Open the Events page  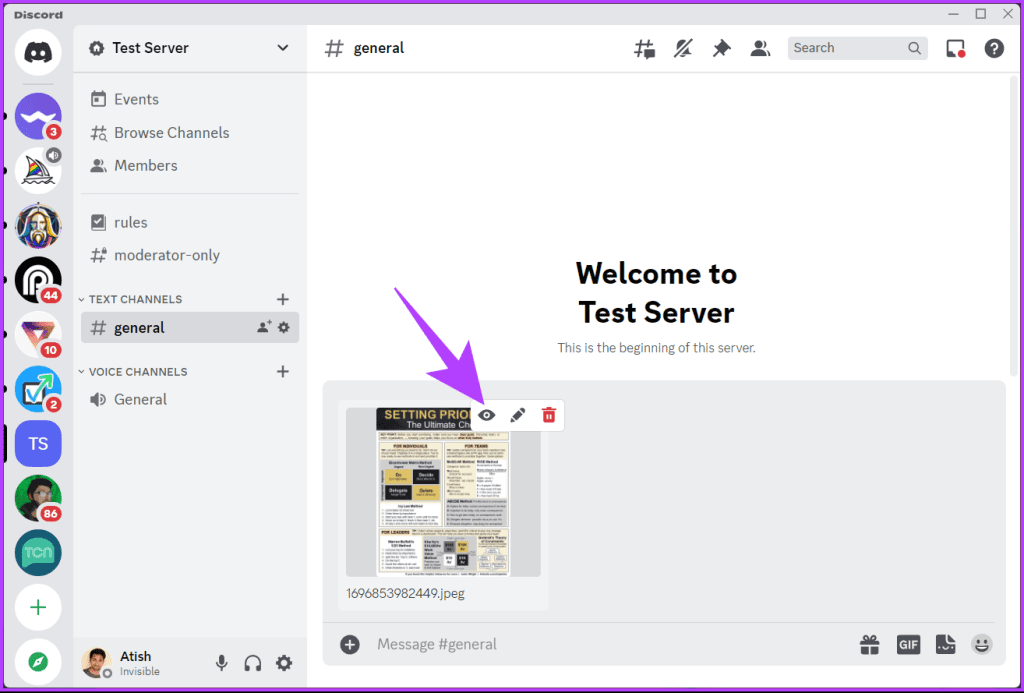(x=136, y=99)
